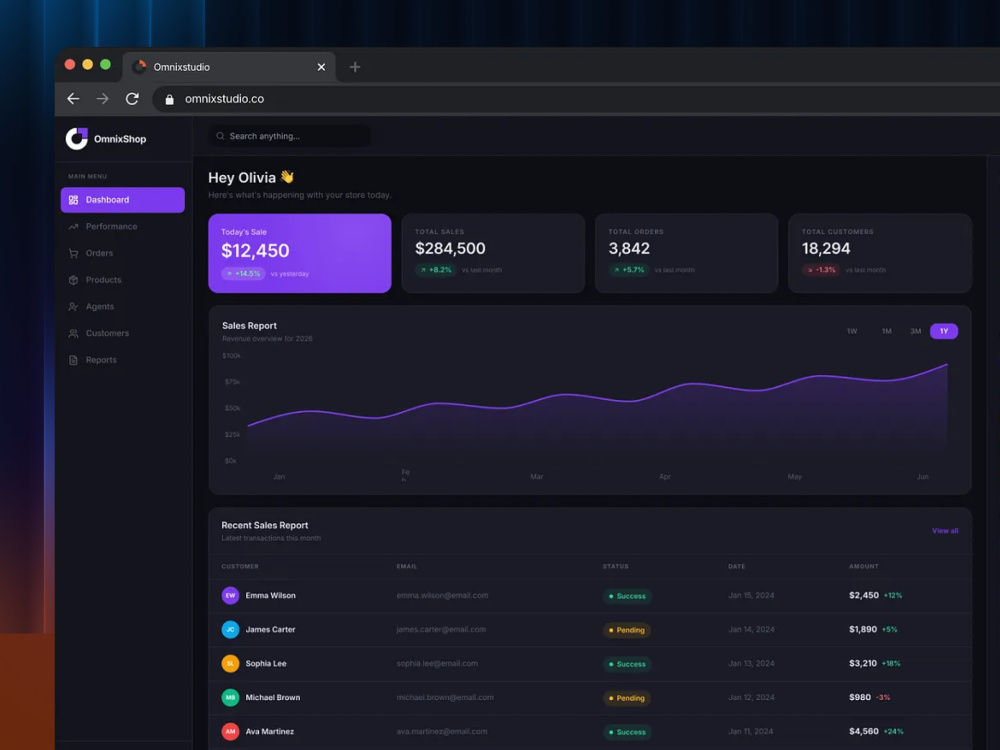Image resolution: width=1000 pixels, height=750 pixels.
Task: Click the Dashboard grid icon
Action: click(x=73, y=200)
